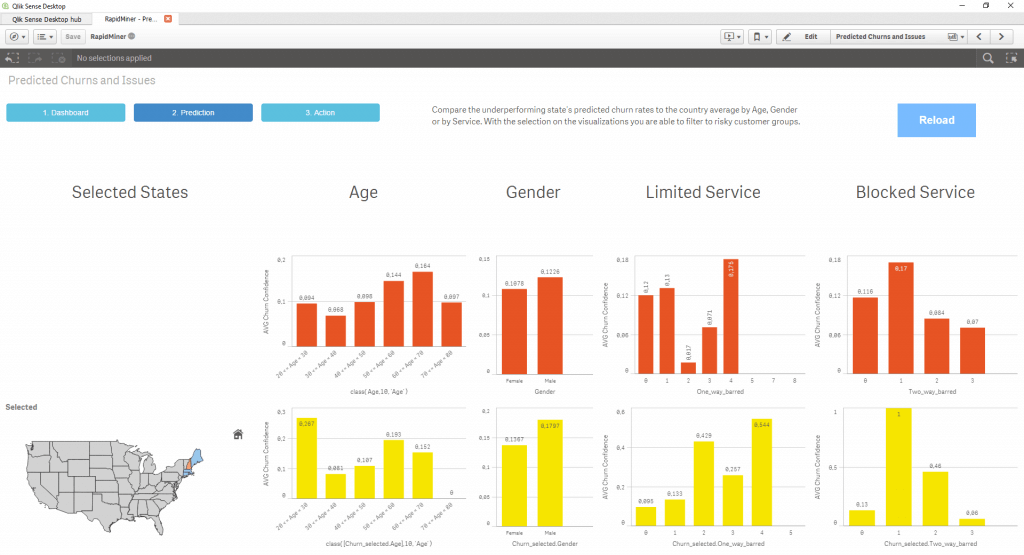Open the smart search magnifier

click(x=988, y=58)
